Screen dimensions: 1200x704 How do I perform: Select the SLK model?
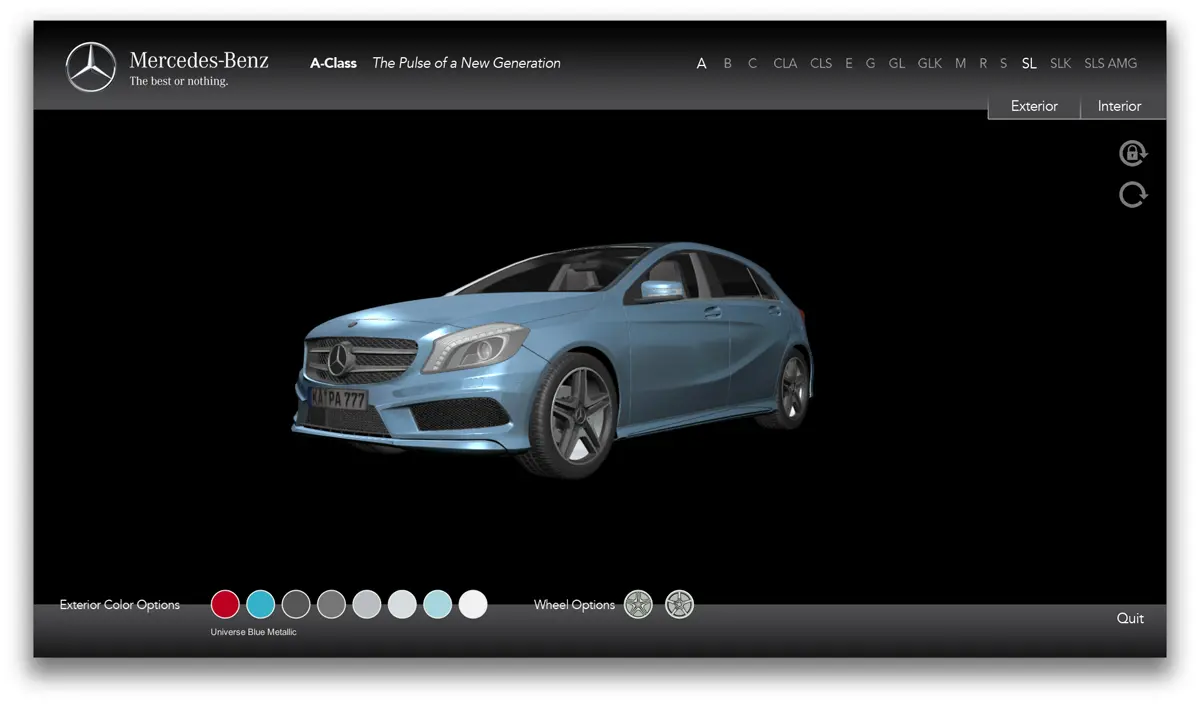1060,63
